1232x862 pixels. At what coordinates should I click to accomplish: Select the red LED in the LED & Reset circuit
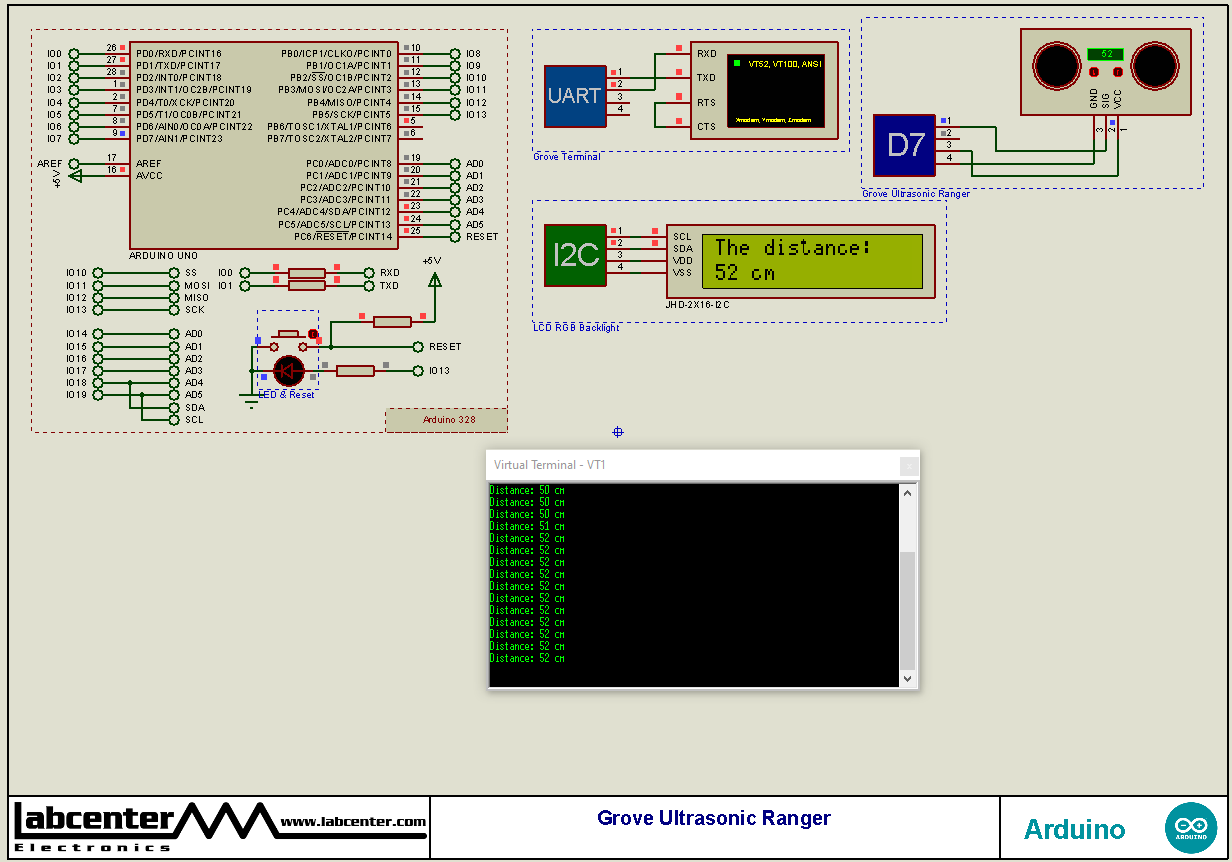click(289, 370)
